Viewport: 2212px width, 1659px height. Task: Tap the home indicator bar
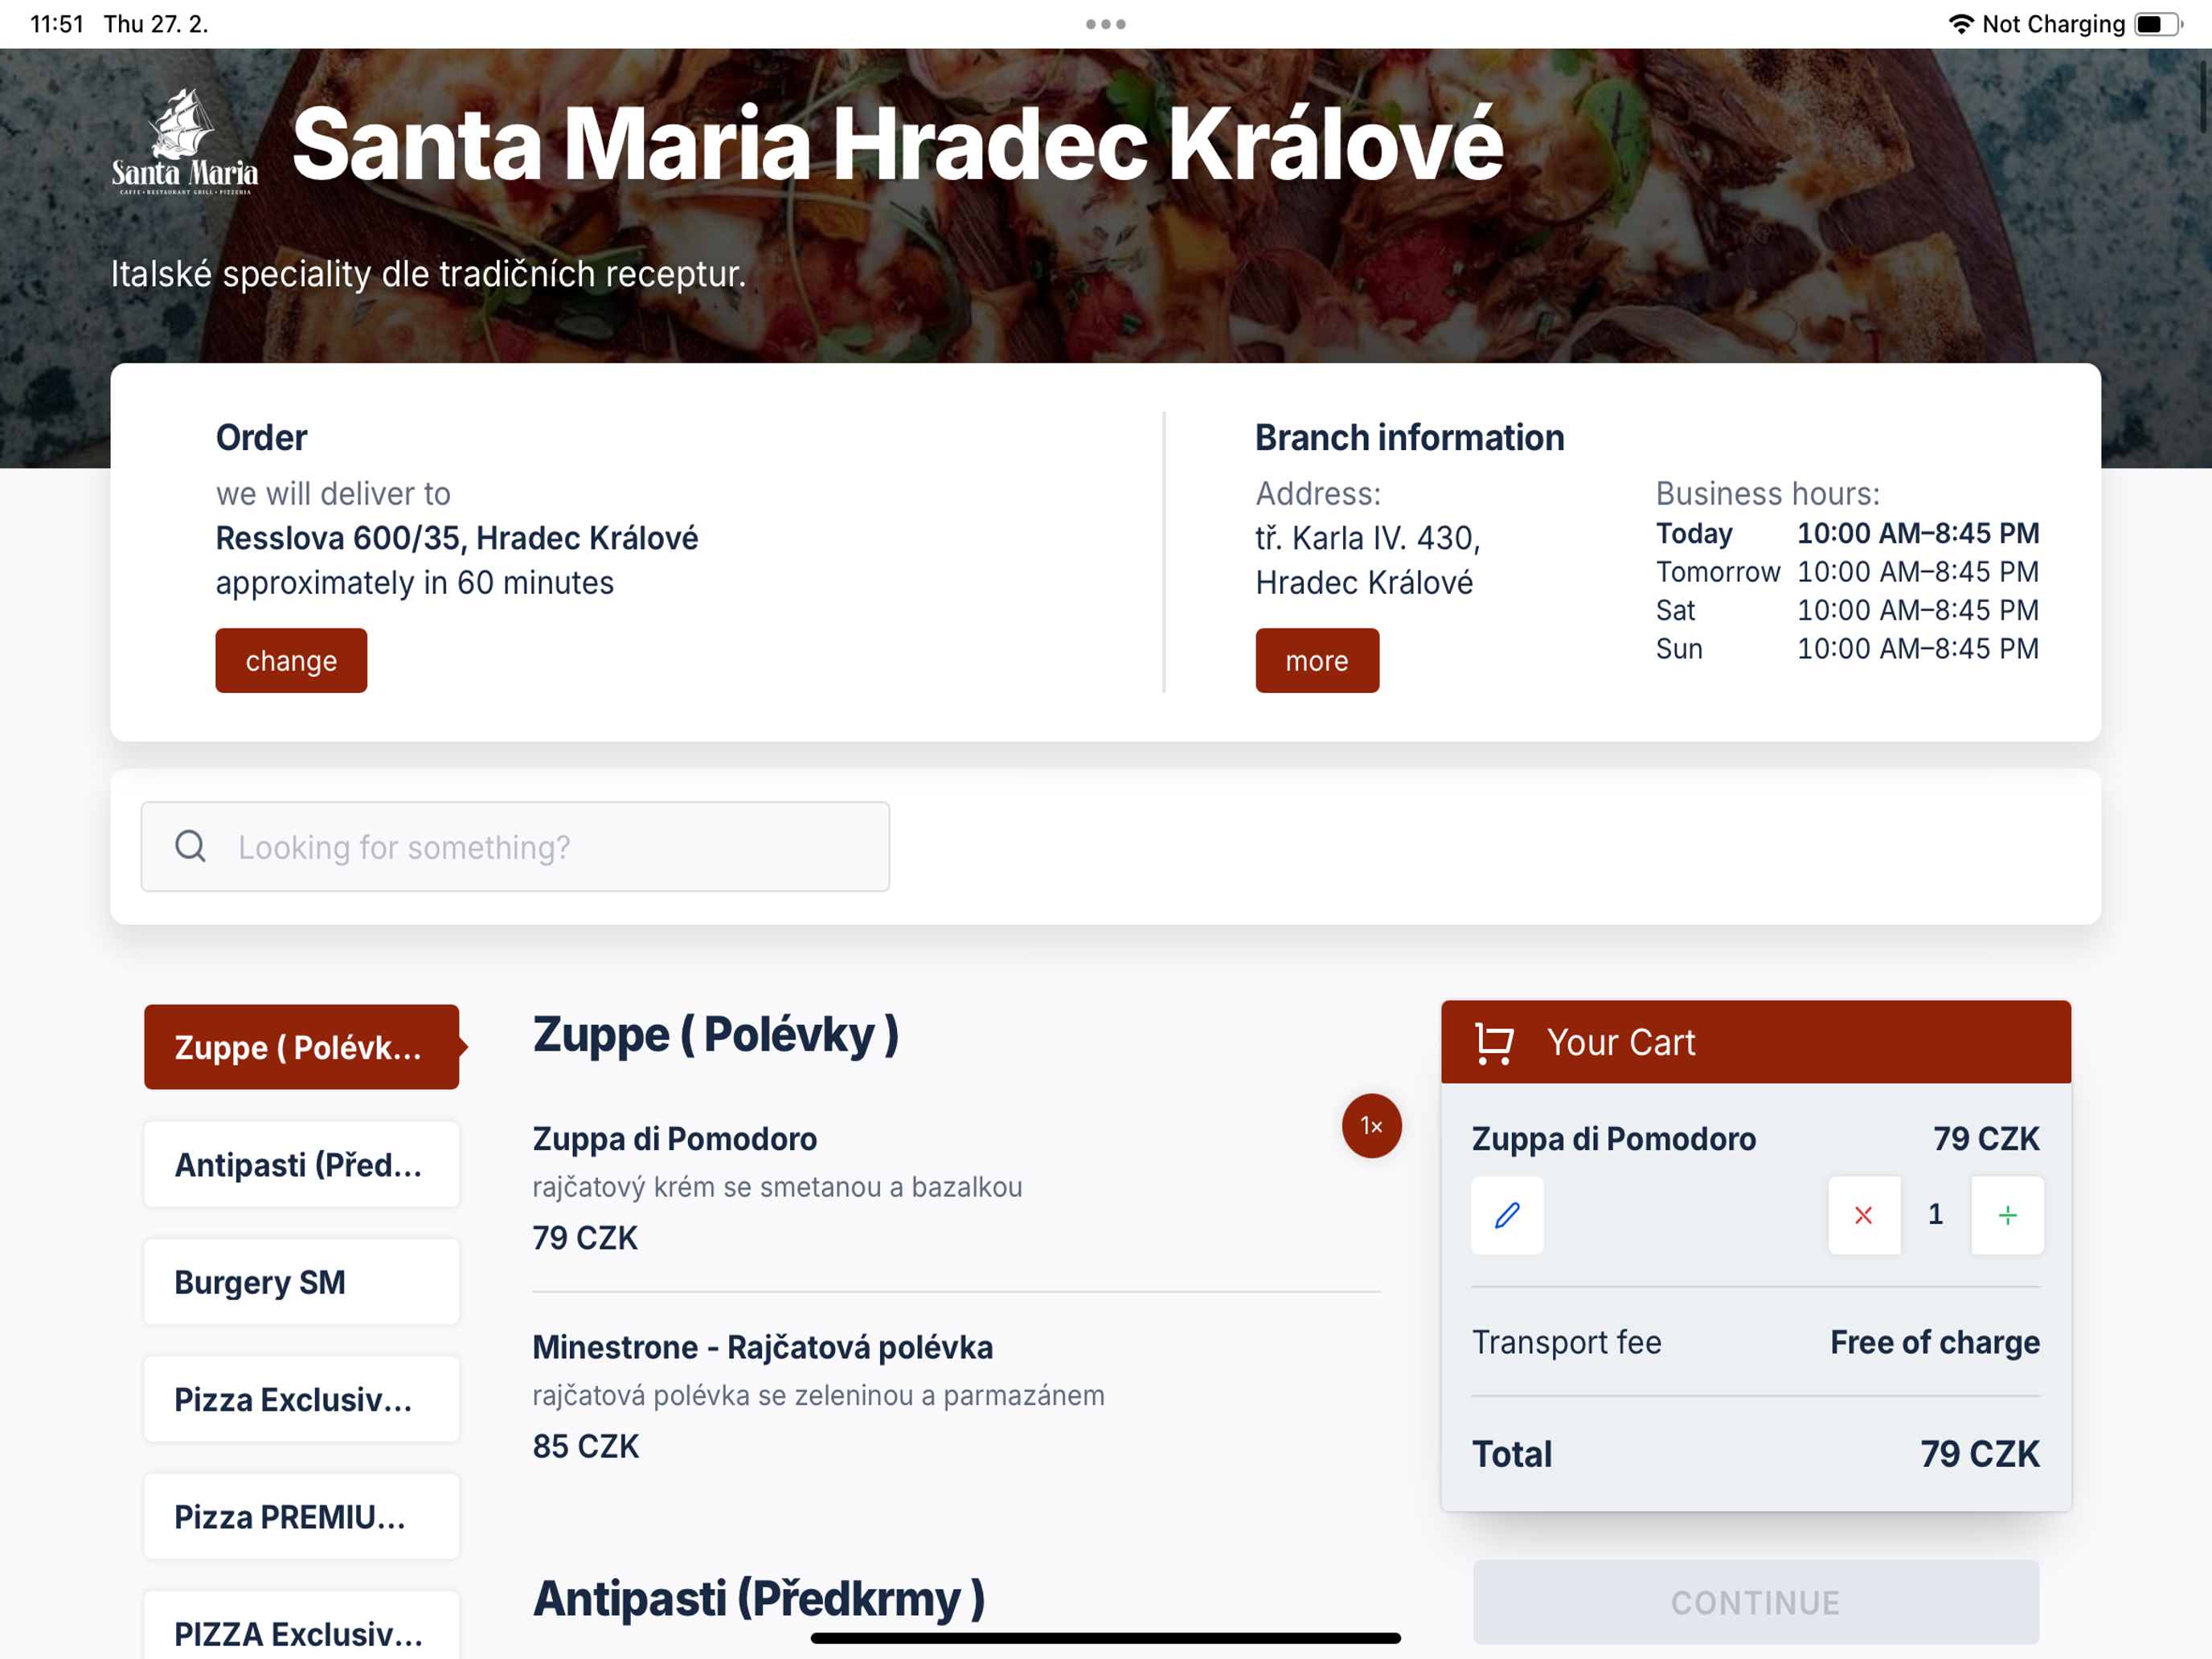click(1106, 1639)
